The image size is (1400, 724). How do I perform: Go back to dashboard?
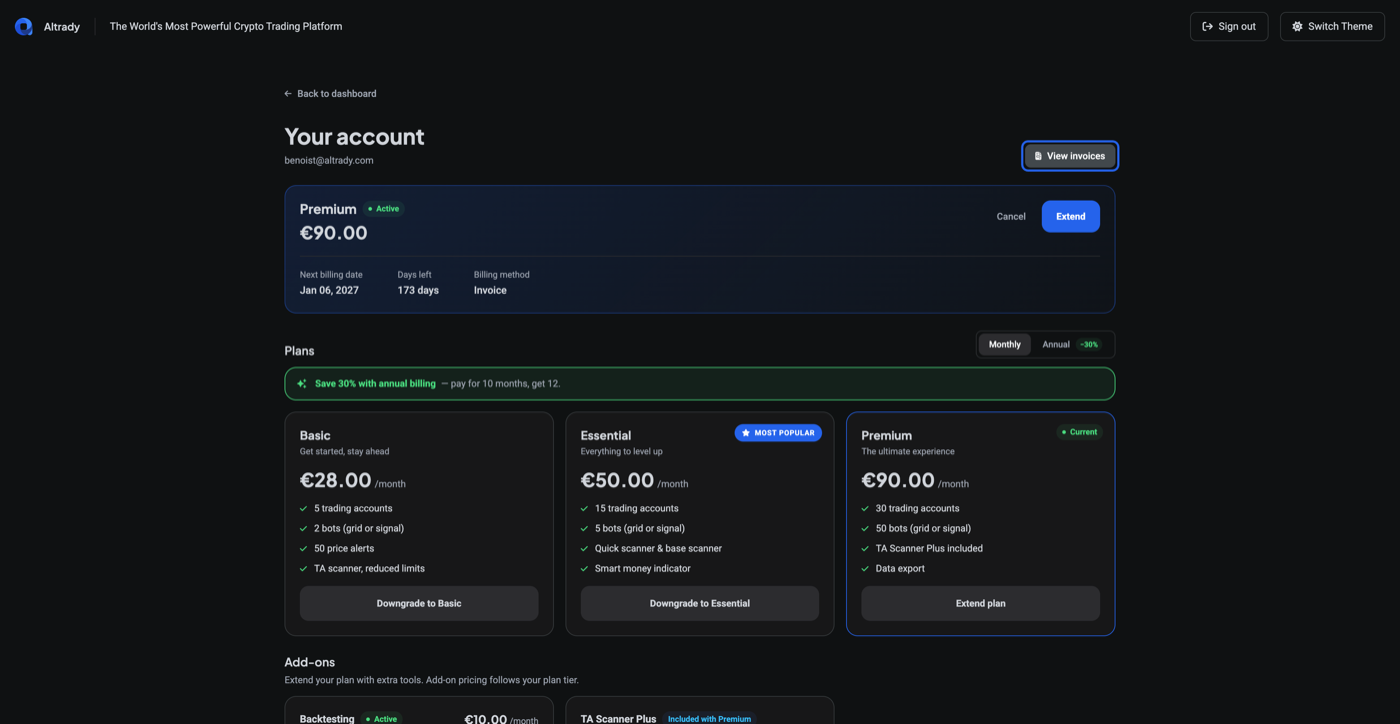(331, 94)
